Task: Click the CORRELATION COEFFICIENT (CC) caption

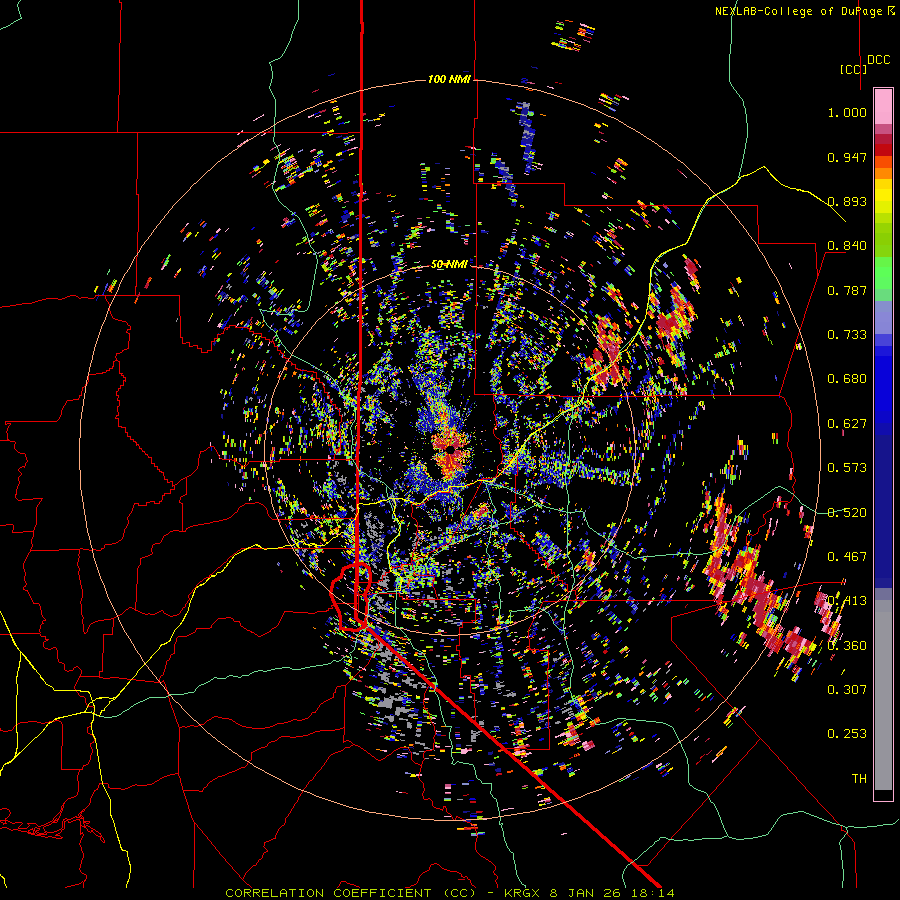Action: (x=351, y=893)
